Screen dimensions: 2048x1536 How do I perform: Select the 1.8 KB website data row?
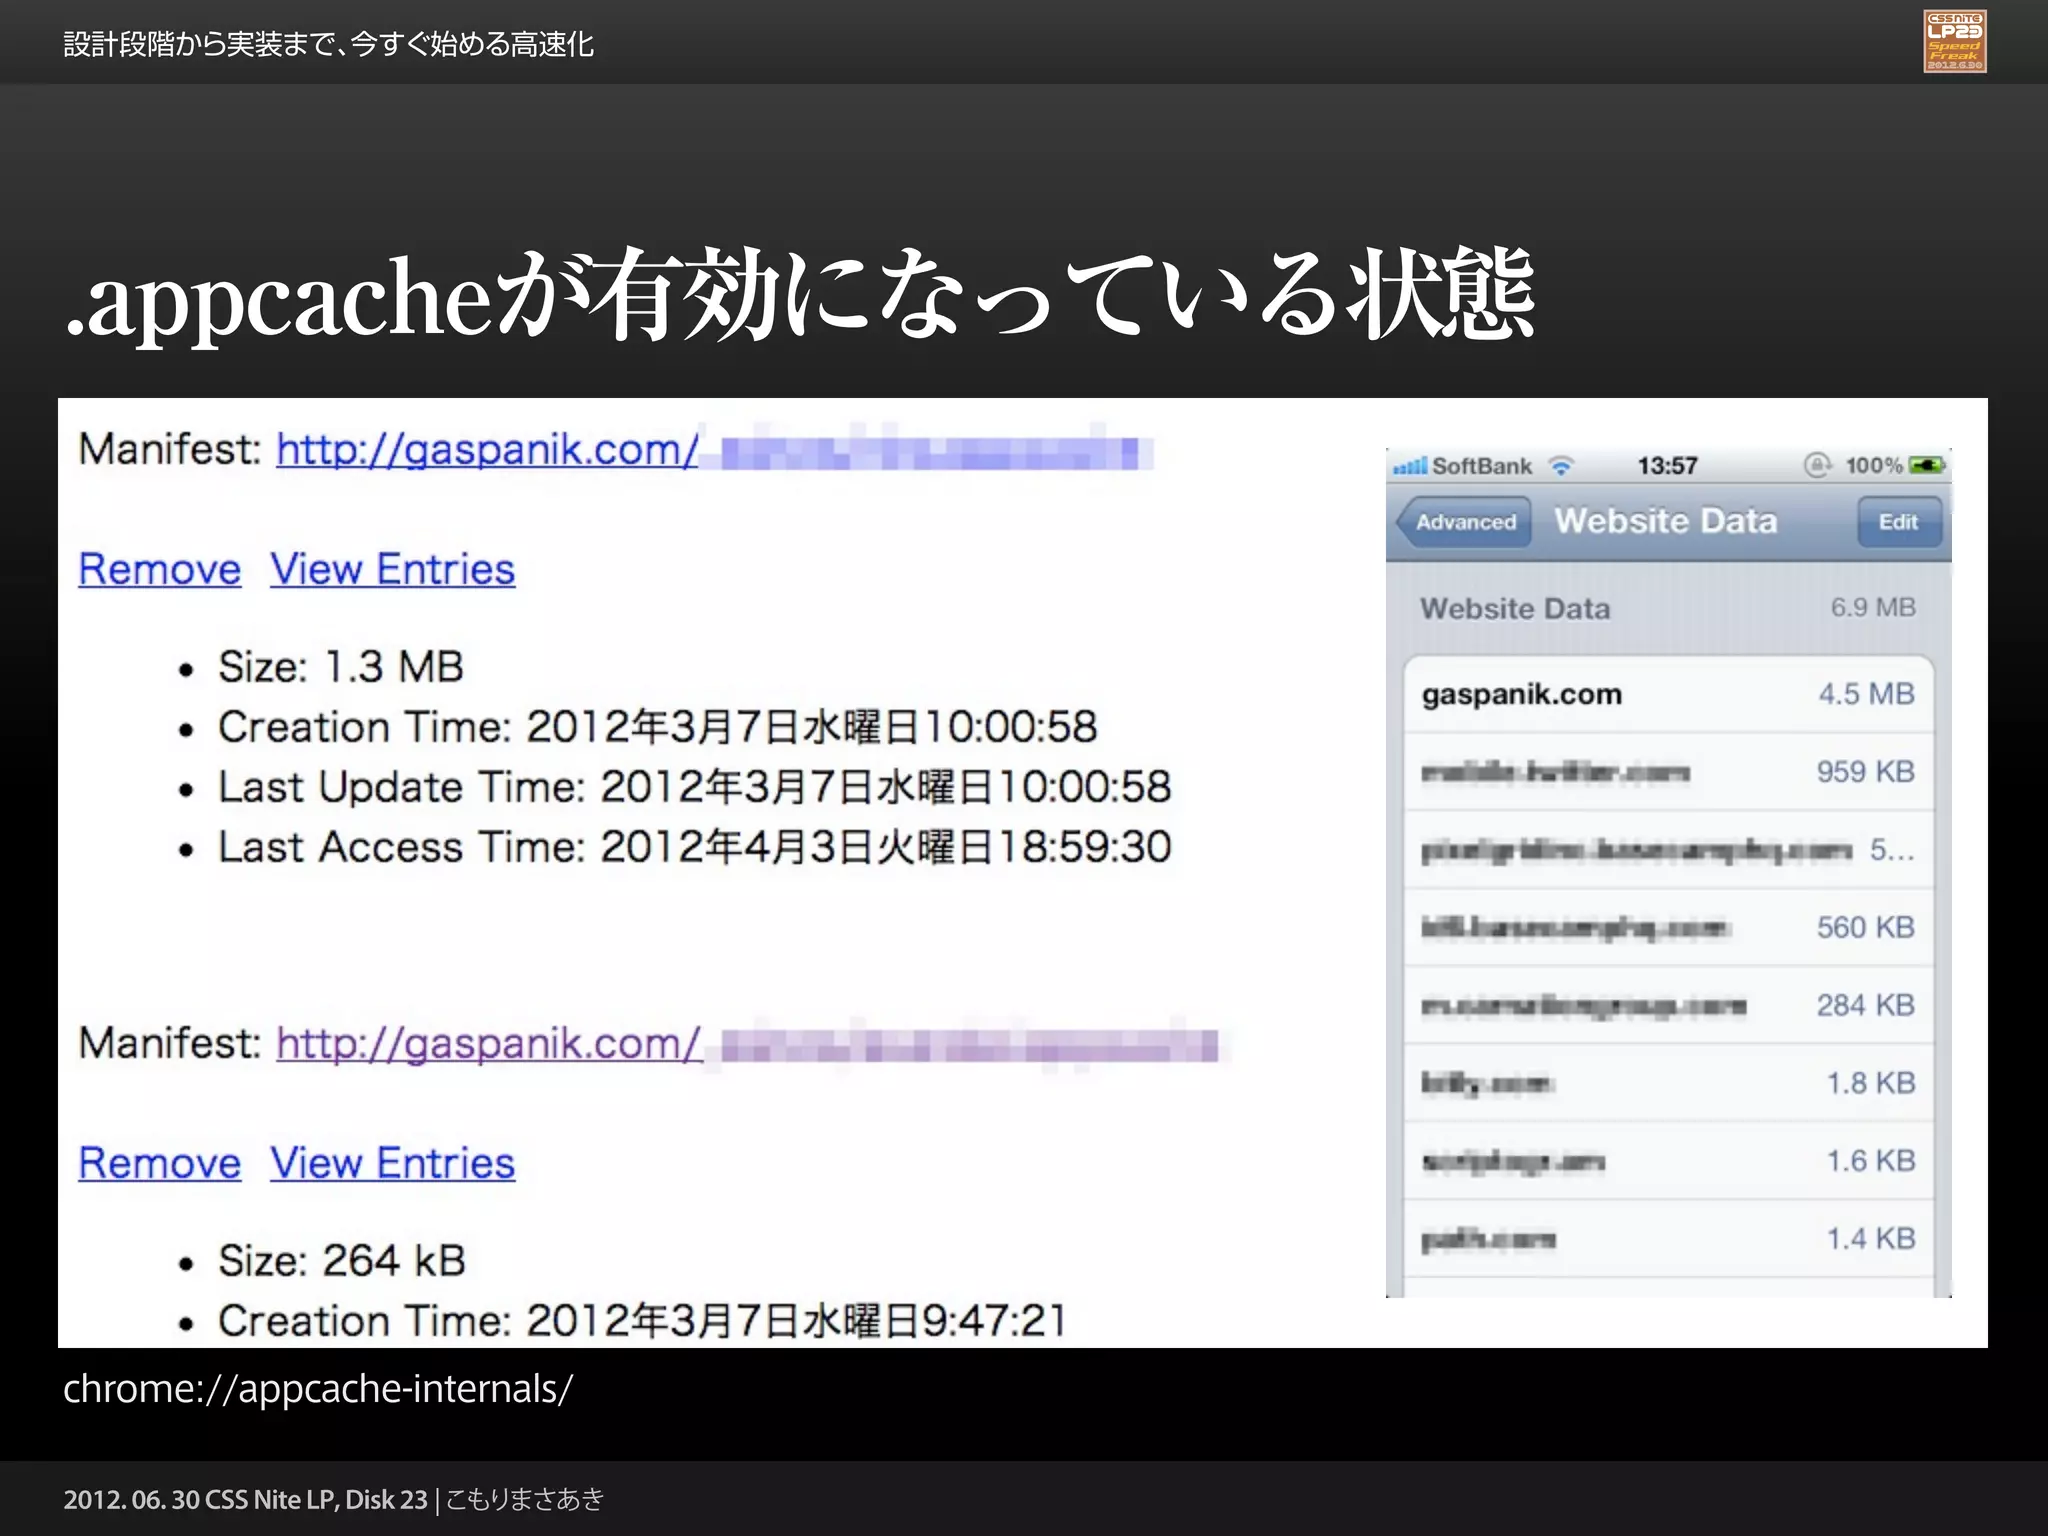coord(1668,1084)
